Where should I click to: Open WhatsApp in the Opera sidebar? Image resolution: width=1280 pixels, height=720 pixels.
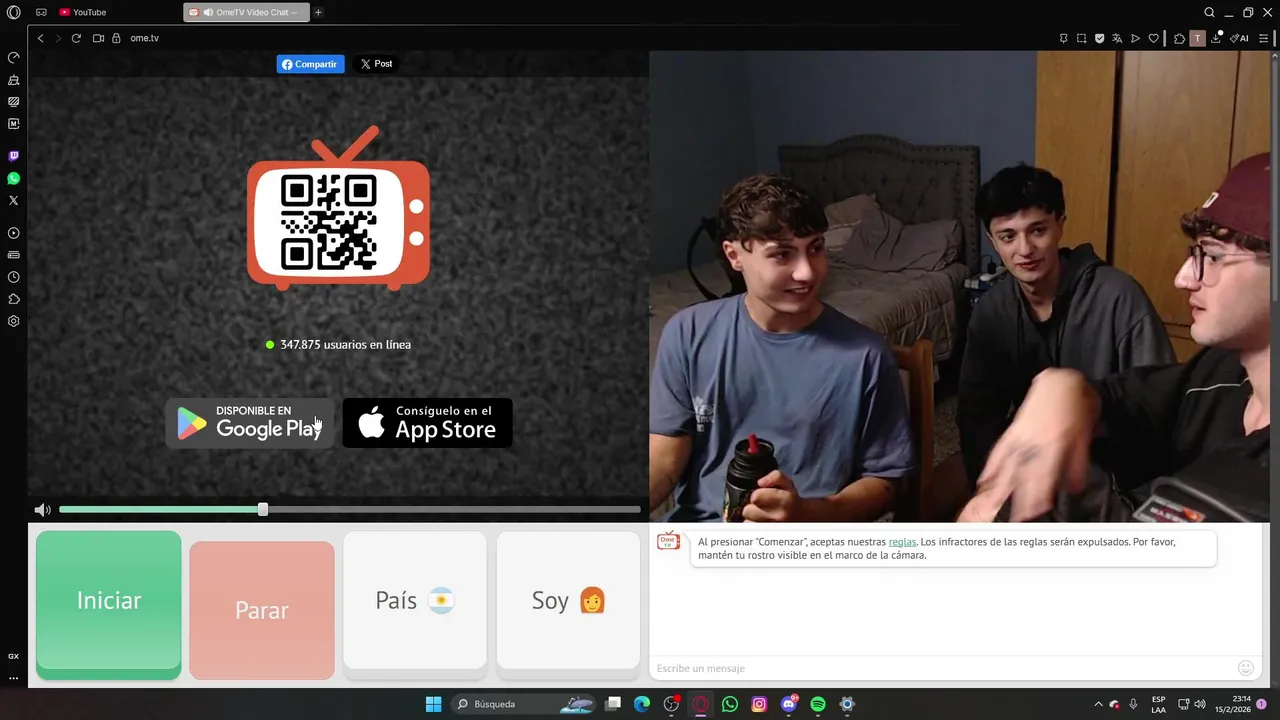(14, 178)
